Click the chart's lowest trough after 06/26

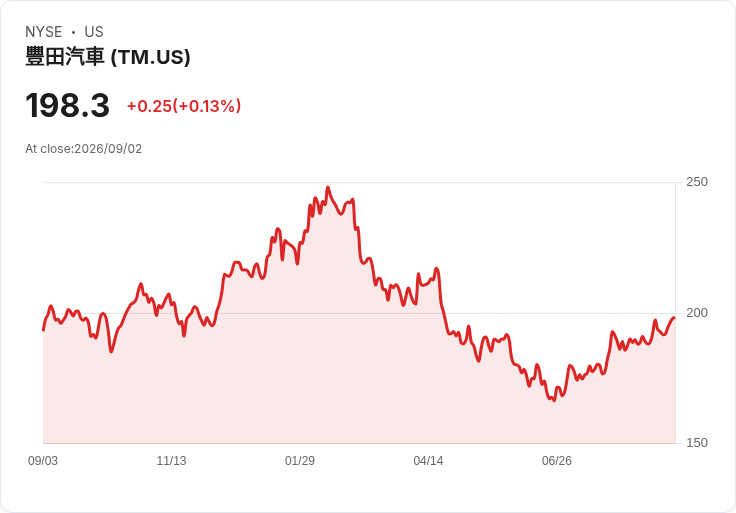pyautogui.click(x=554, y=400)
